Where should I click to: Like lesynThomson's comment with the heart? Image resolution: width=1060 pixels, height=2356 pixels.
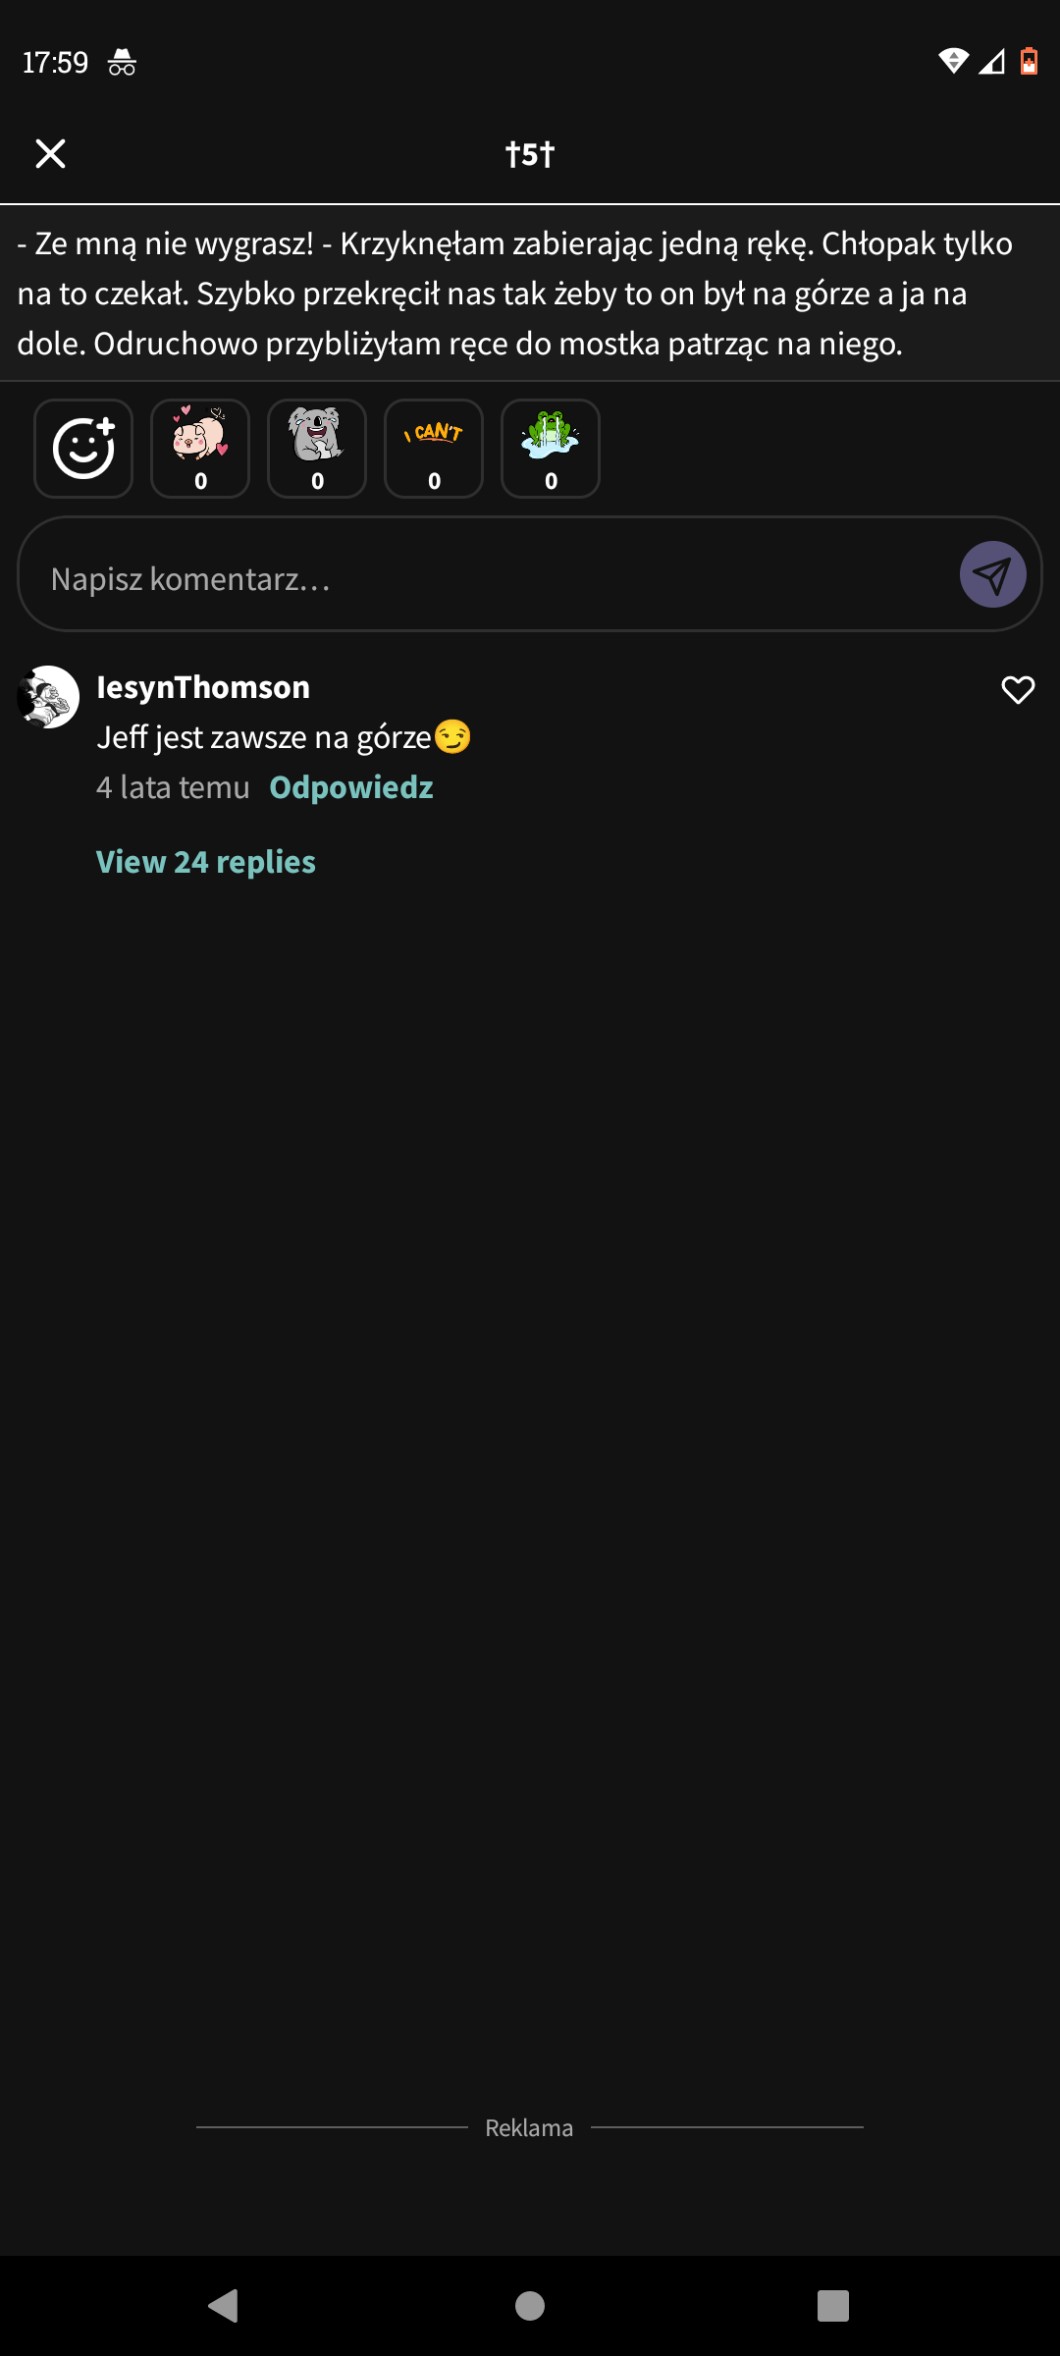click(1018, 690)
